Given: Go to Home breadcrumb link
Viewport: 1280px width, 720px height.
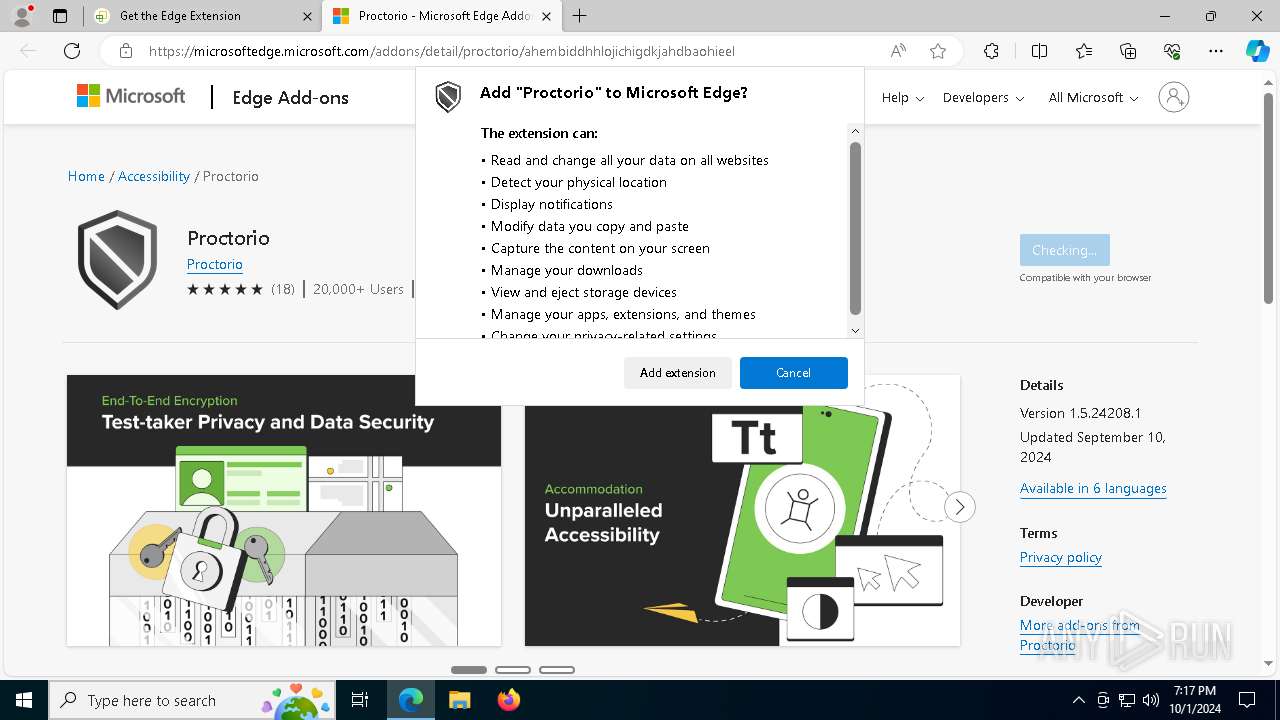Looking at the screenshot, I should click(86, 176).
